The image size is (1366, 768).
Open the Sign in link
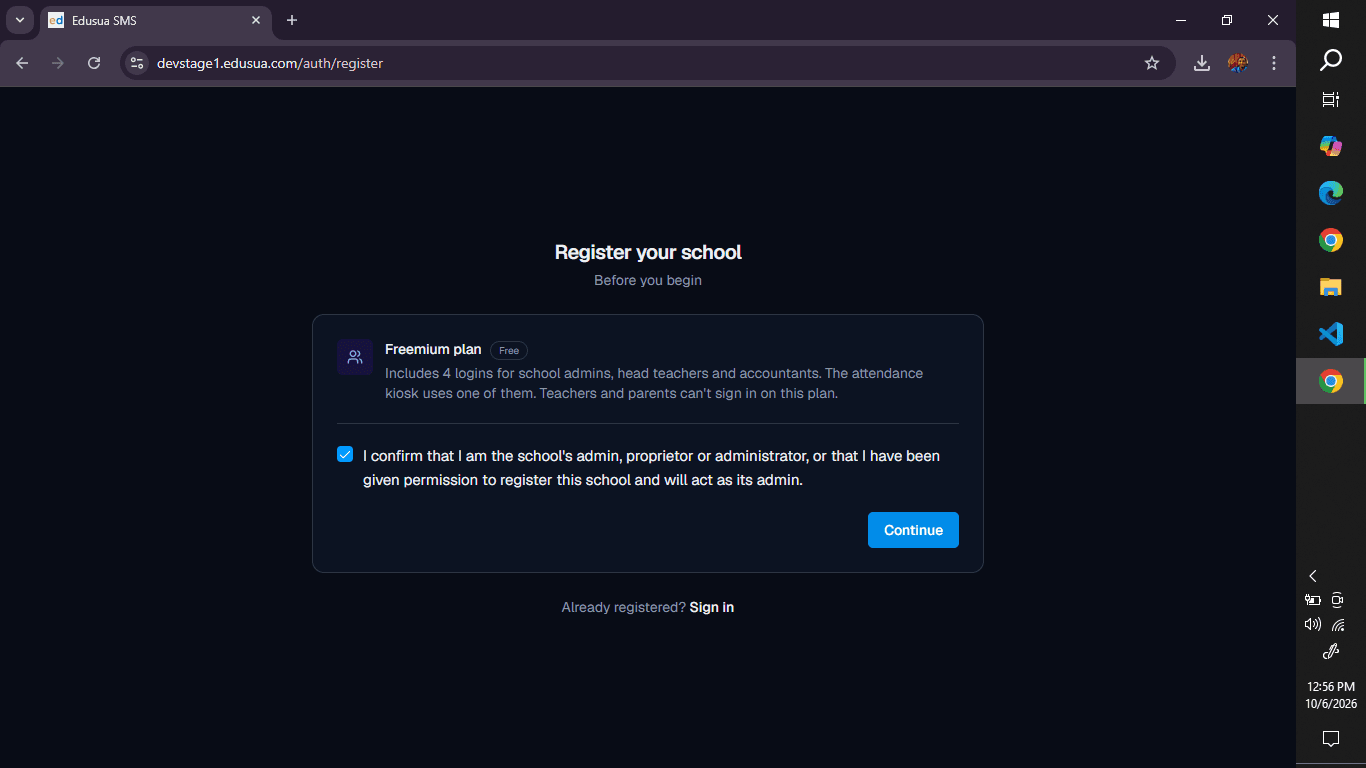click(712, 607)
